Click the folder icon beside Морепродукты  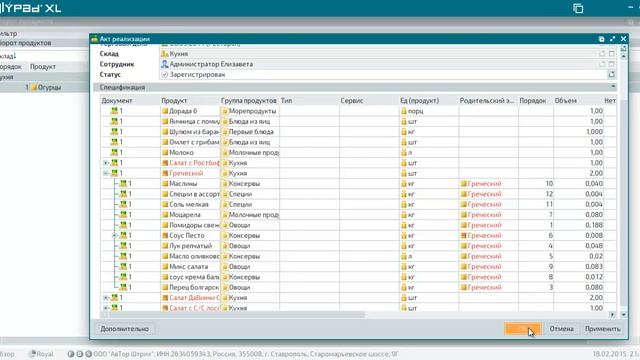[x=224, y=111]
